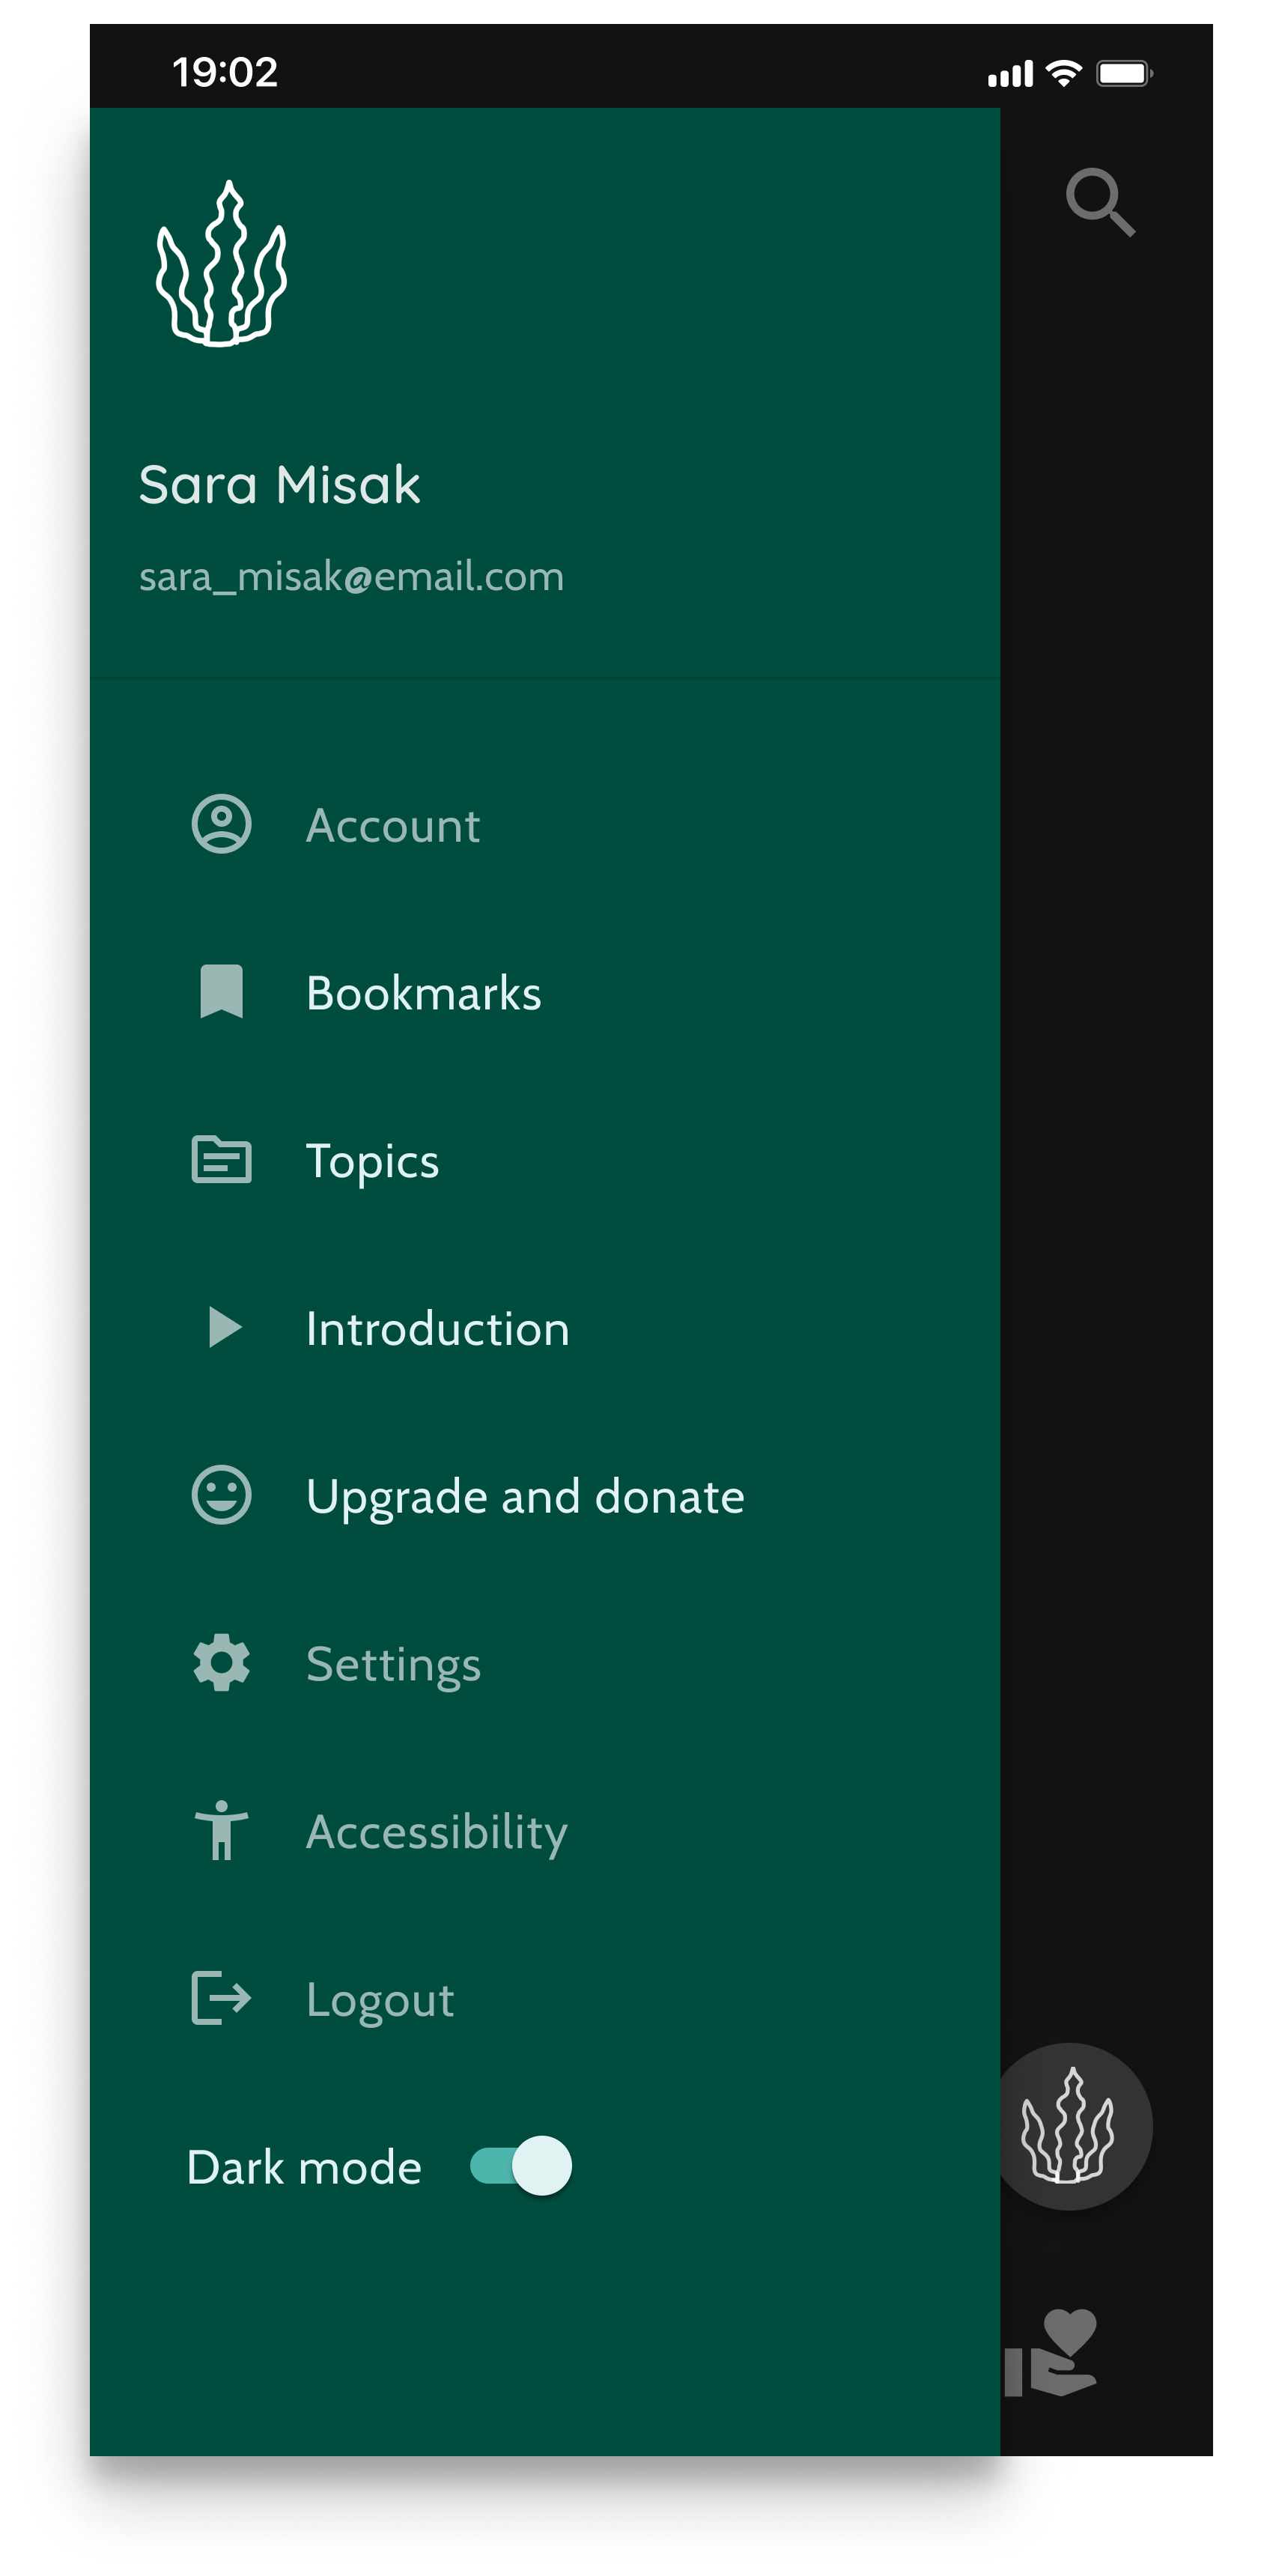Open Settings from the navigation drawer
Image resolution: width=1261 pixels, height=2576 pixels.
[x=394, y=1663]
